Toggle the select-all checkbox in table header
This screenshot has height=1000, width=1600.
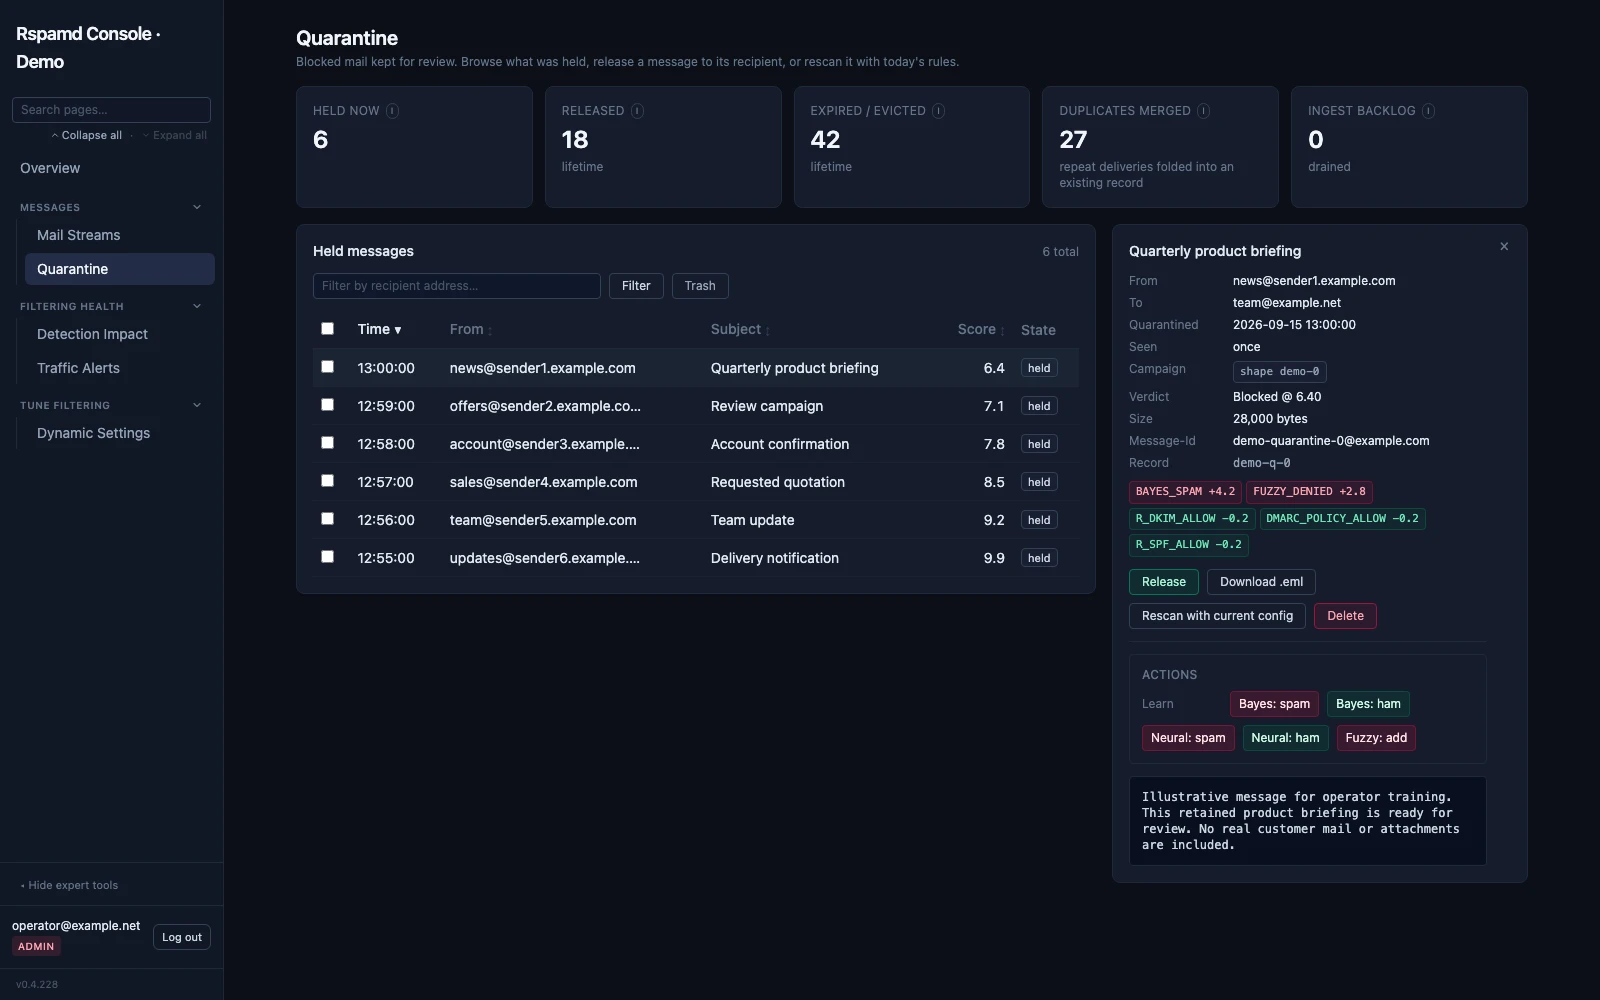(x=327, y=328)
